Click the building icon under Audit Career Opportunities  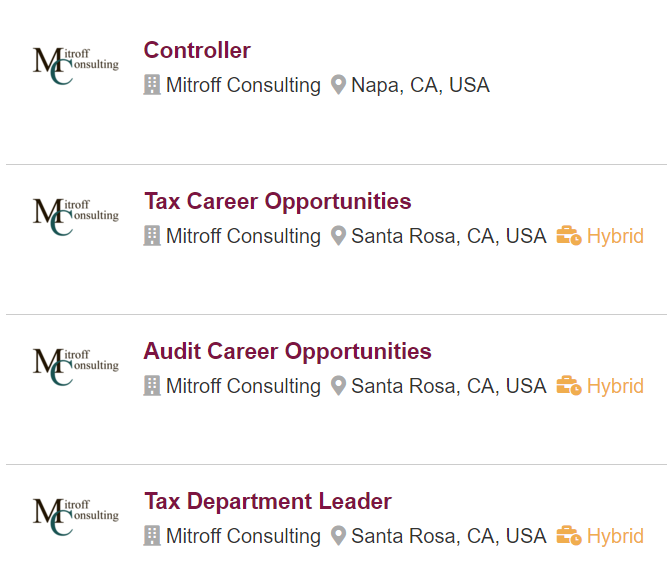152,386
